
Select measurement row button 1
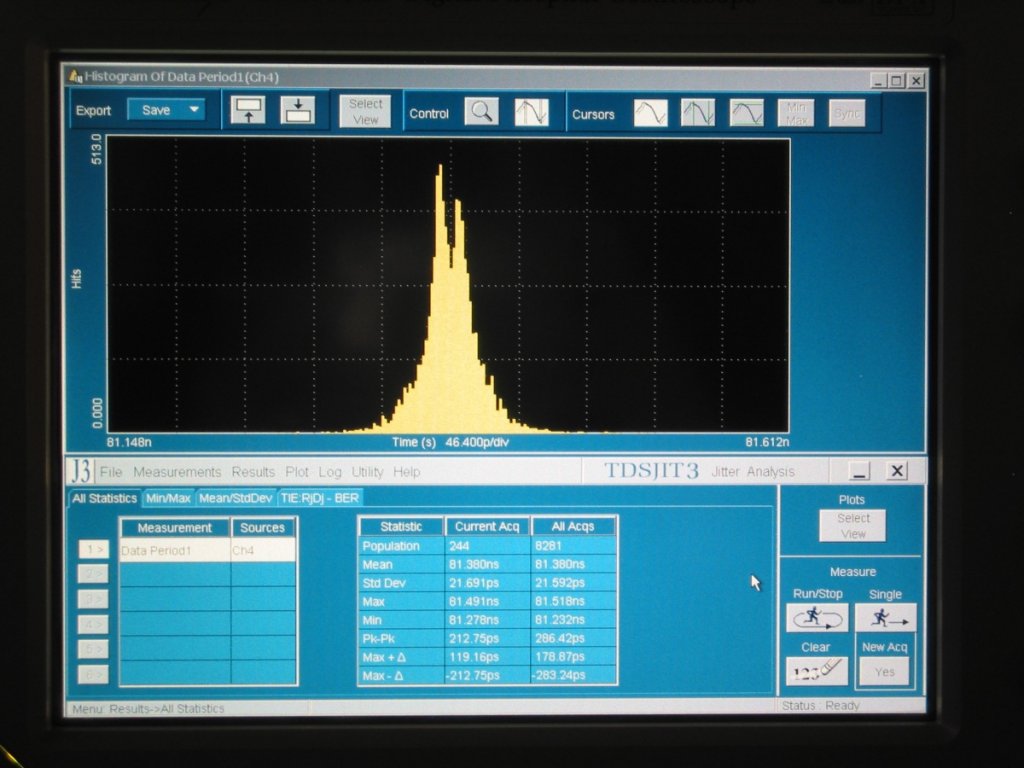93,549
